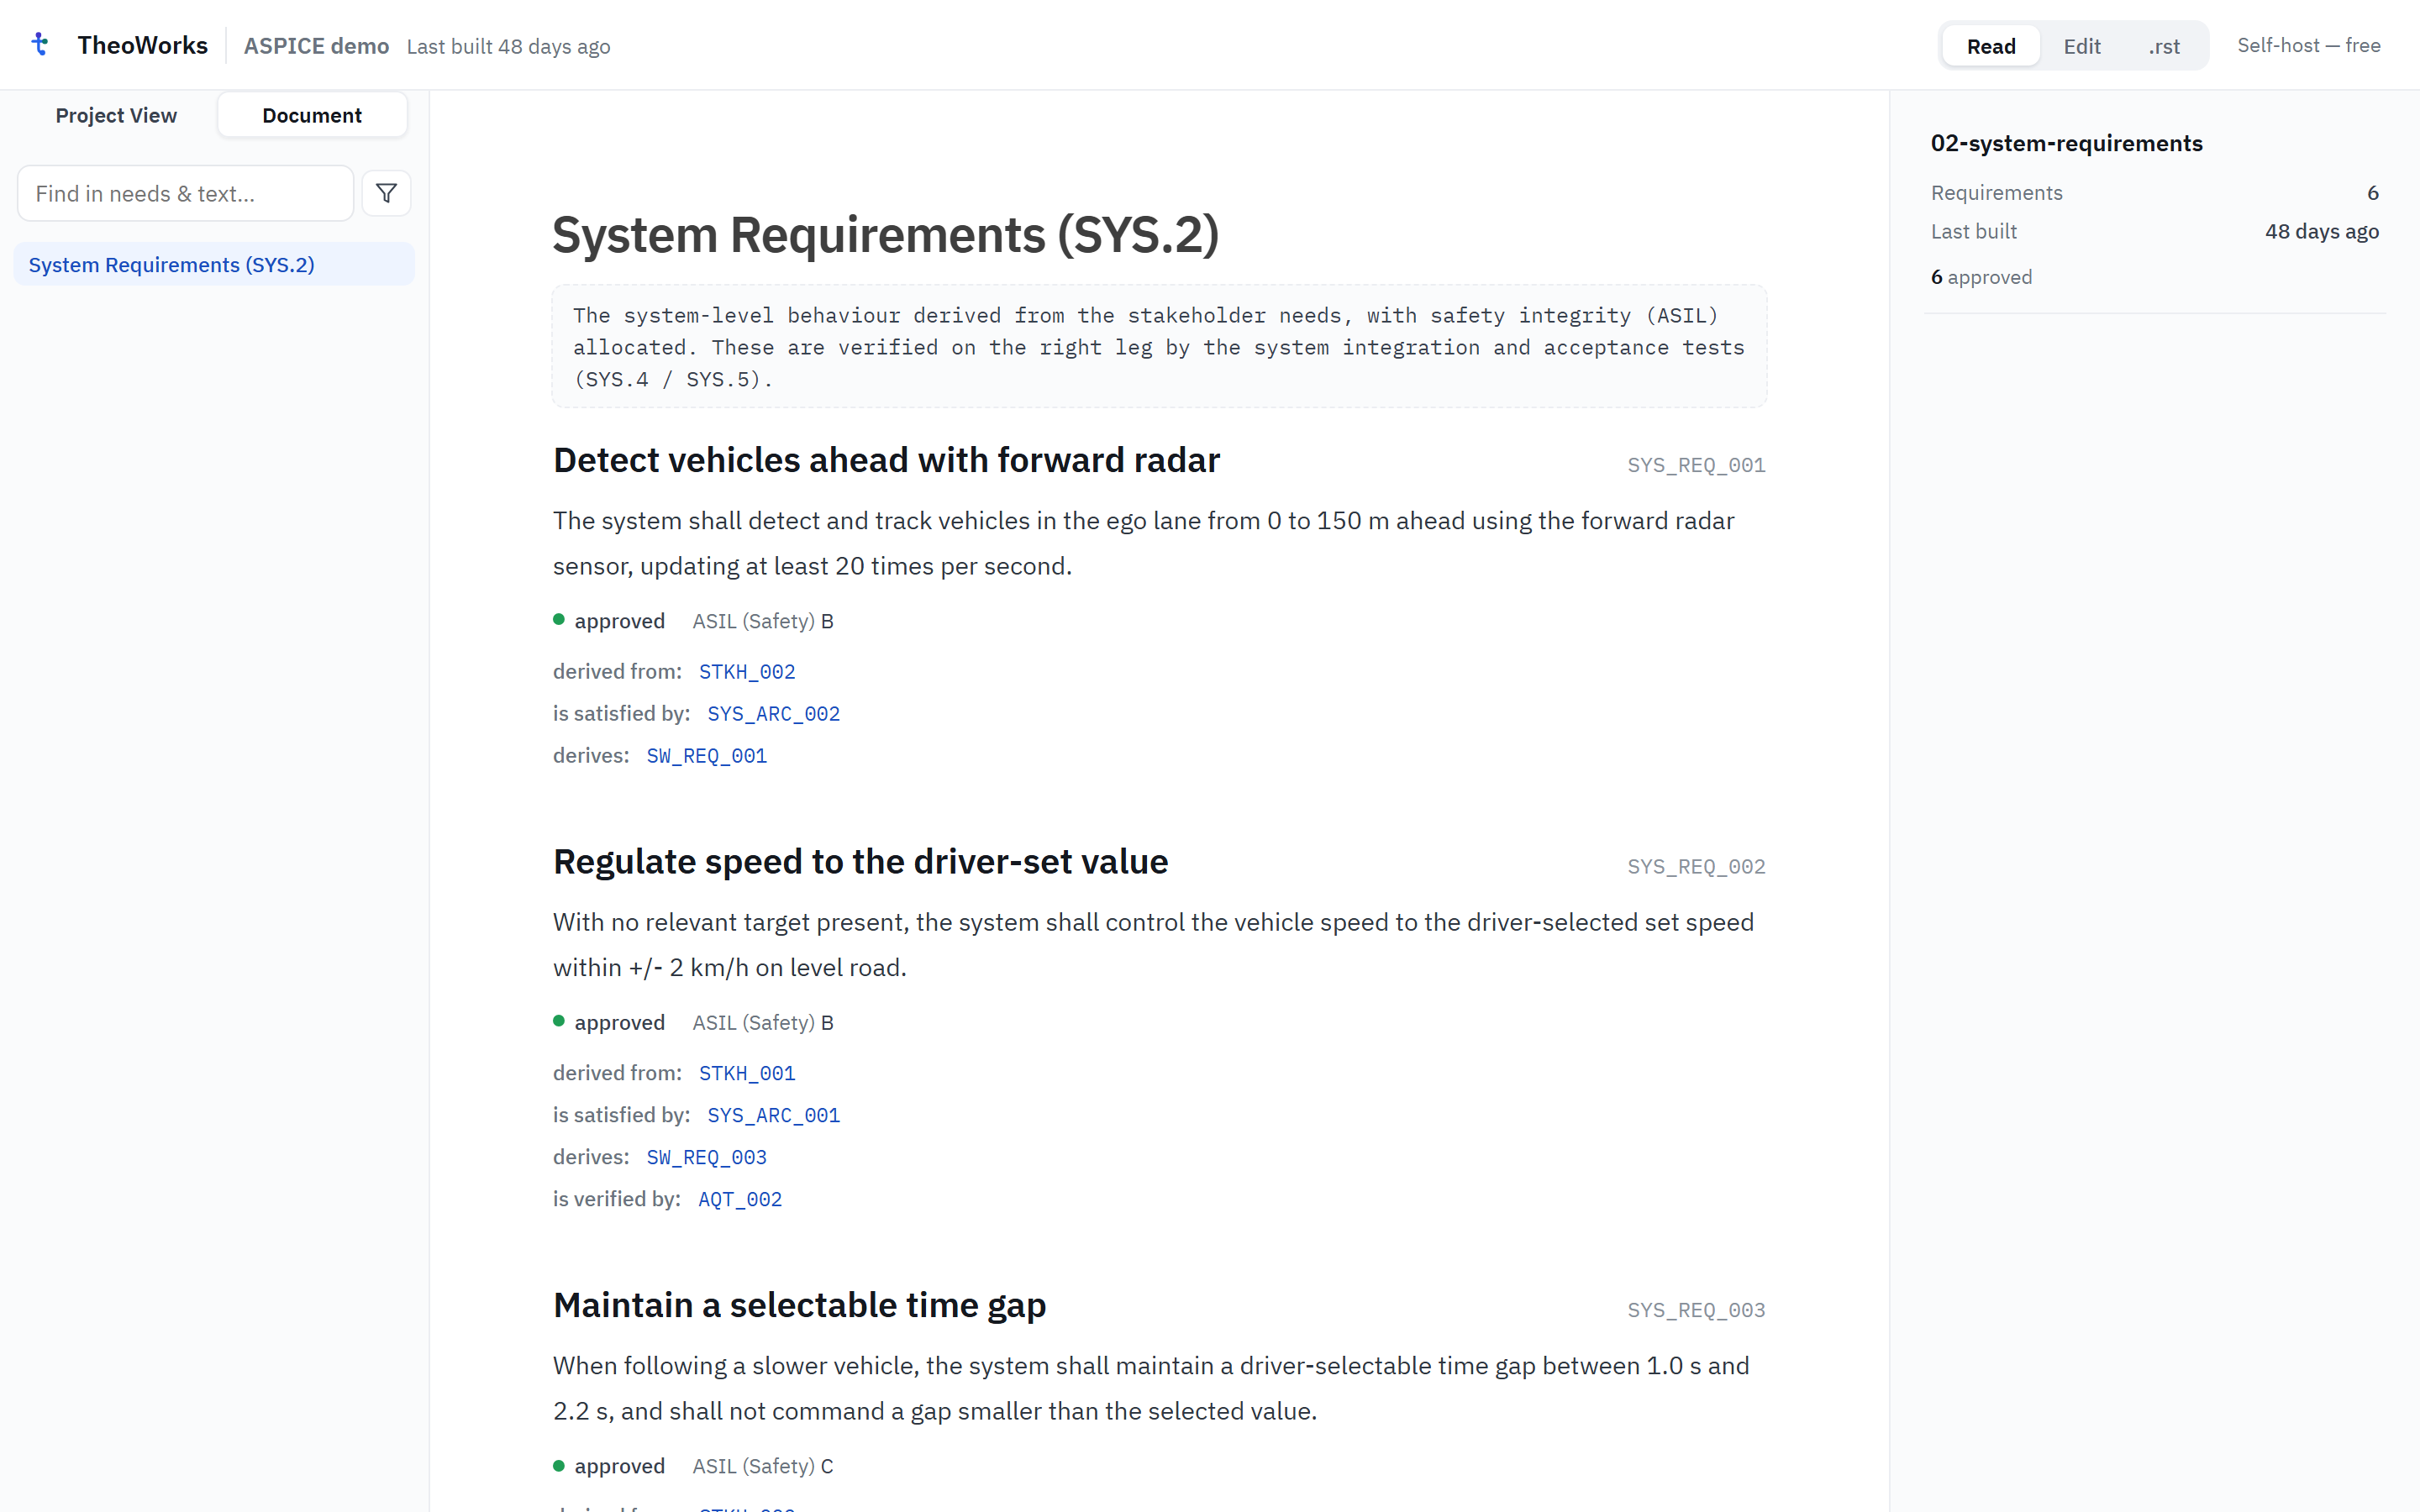Click the approved status under SYS_REQ_002

point(609,1022)
